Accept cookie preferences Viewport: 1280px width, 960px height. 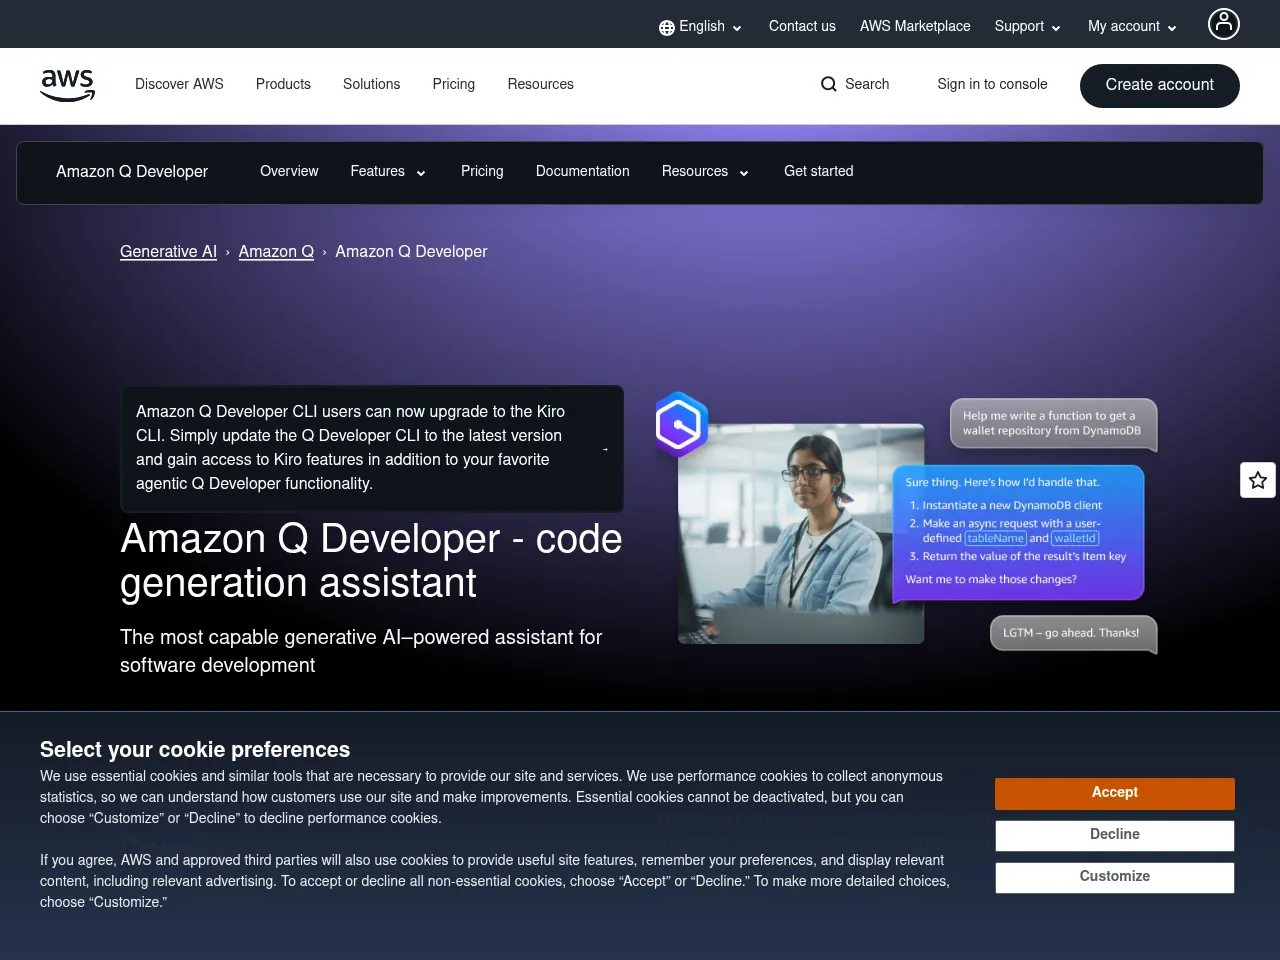click(x=1114, y=793)
